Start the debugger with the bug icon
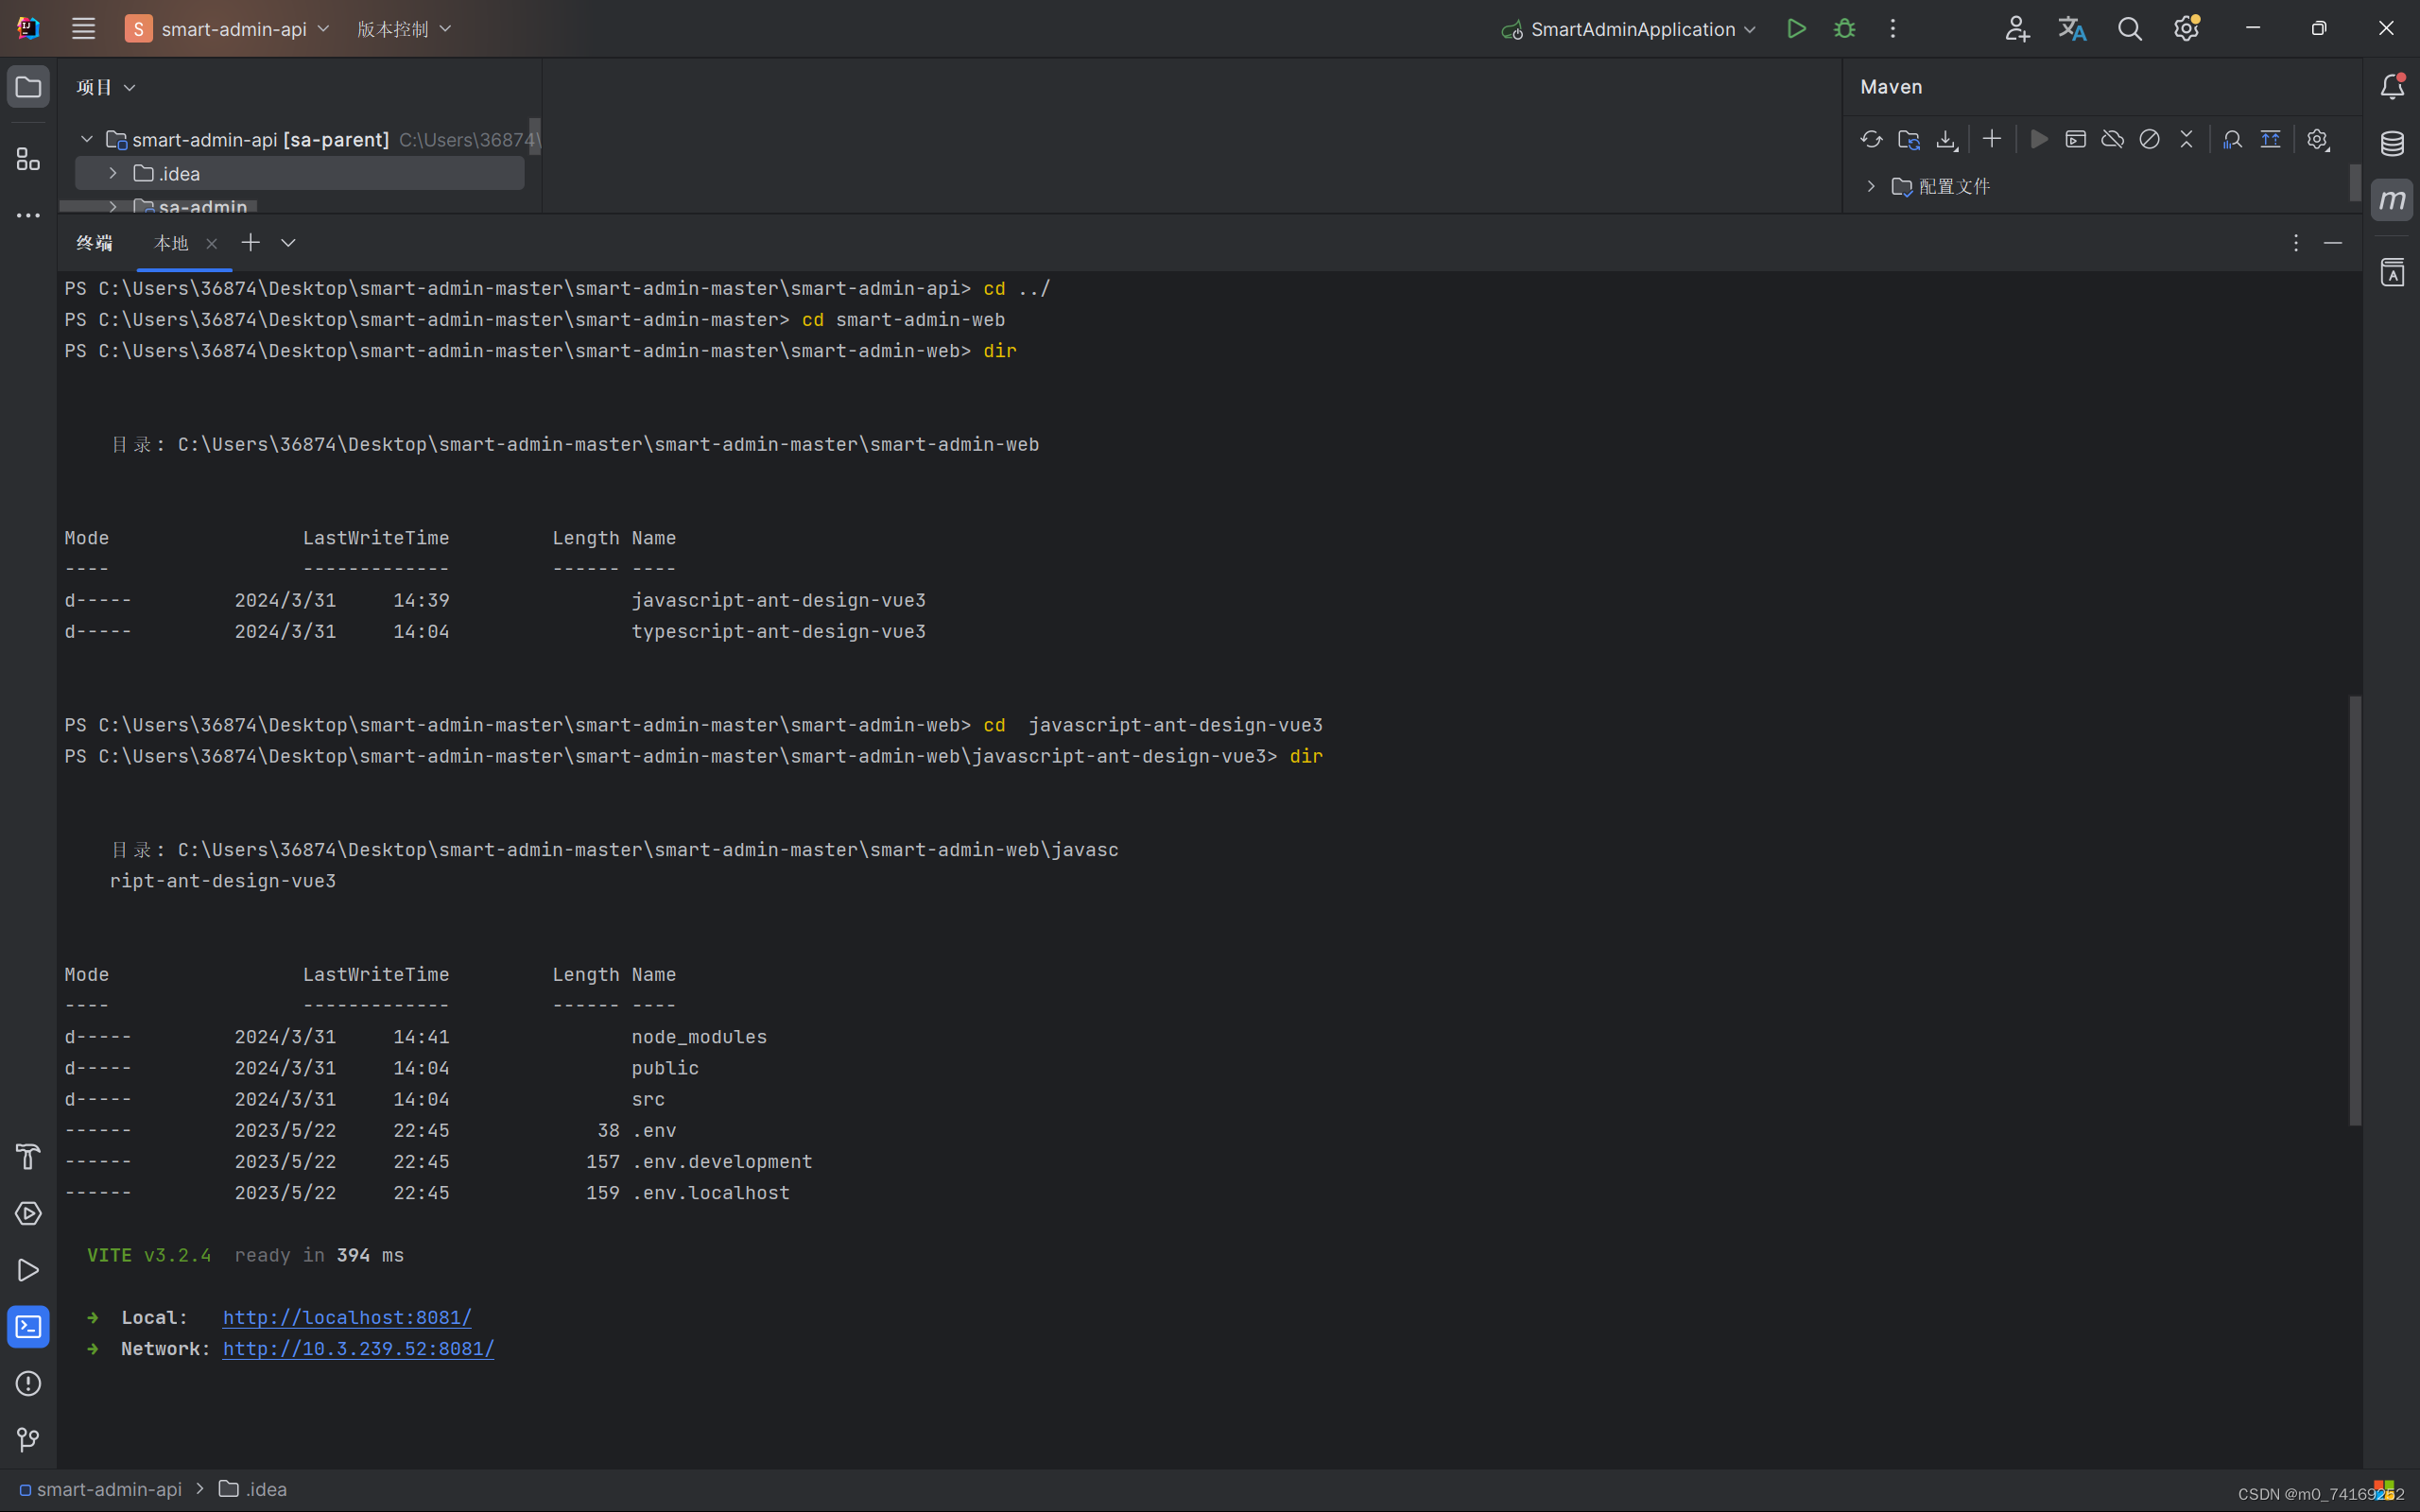Image resolution: width=2420 pixels, height=1512 pixels. point(1845,28)
